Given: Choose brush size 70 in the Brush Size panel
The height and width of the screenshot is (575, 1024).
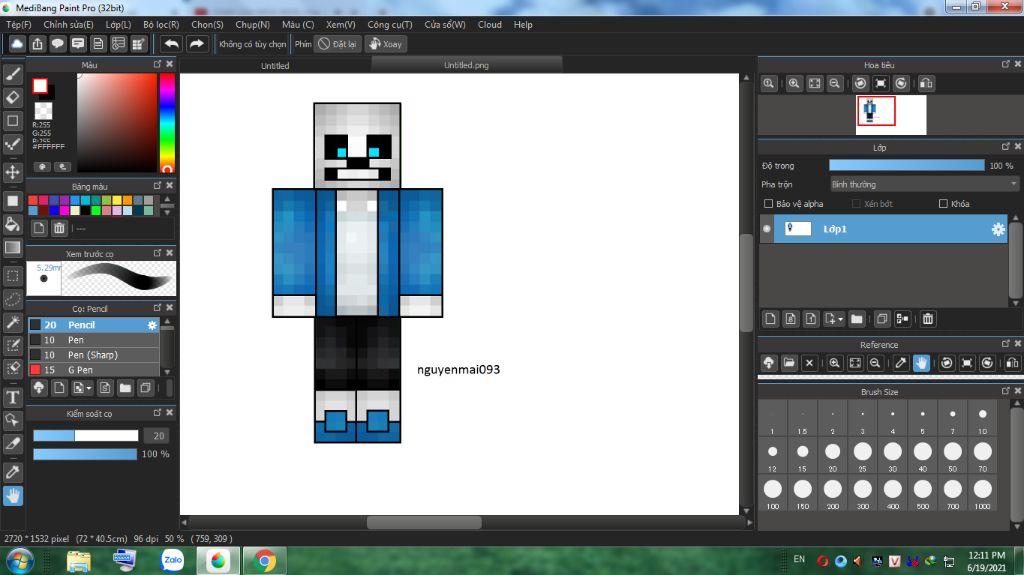Looking at the screenshot, I should tap(982, 455).
